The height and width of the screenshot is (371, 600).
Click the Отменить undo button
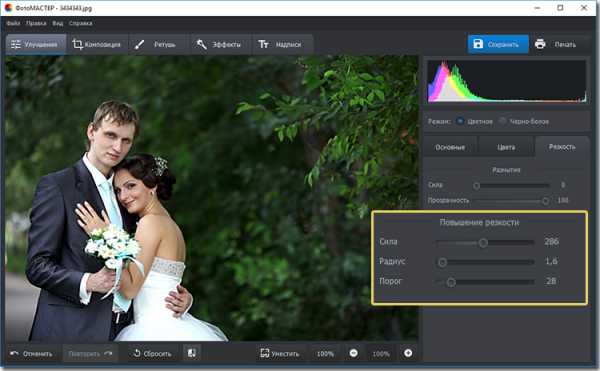coord(31,353)
